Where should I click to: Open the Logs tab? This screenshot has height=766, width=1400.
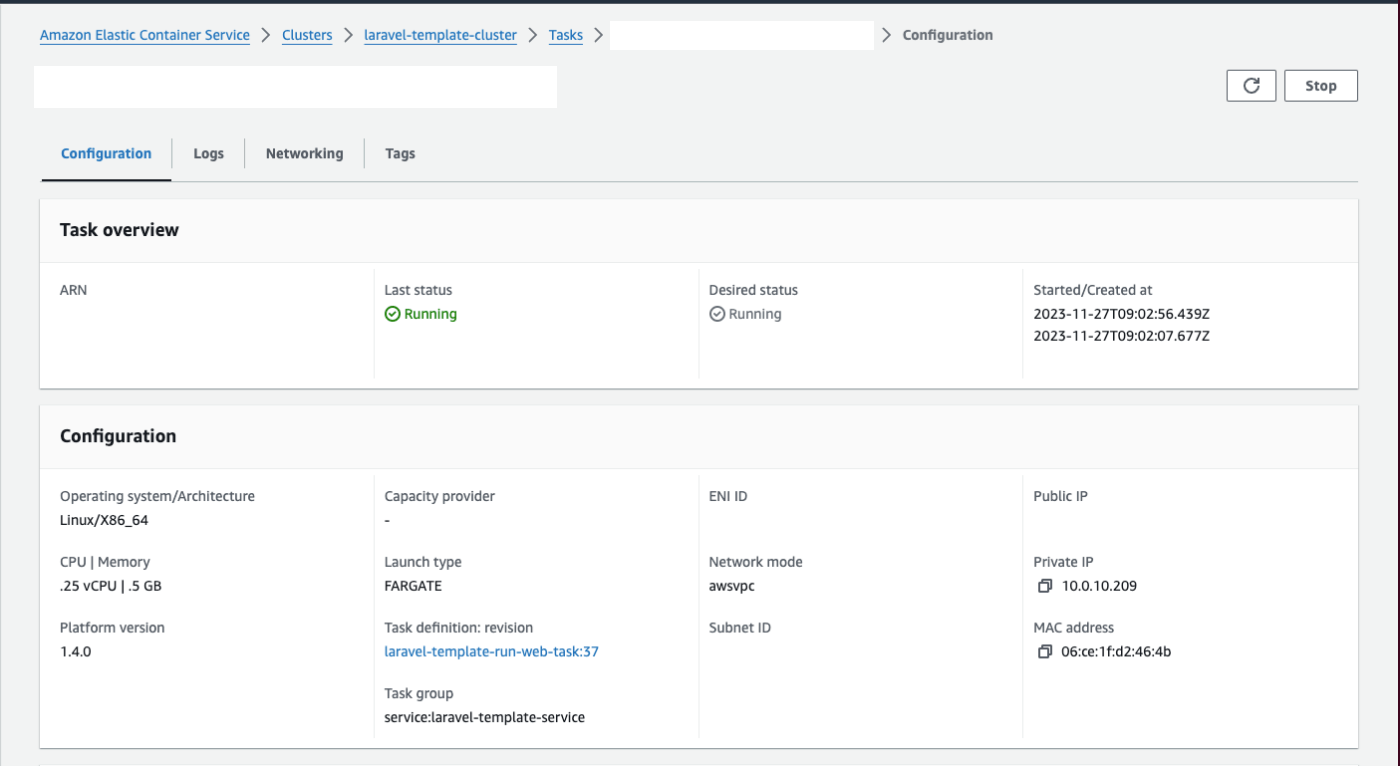[208, 154]
